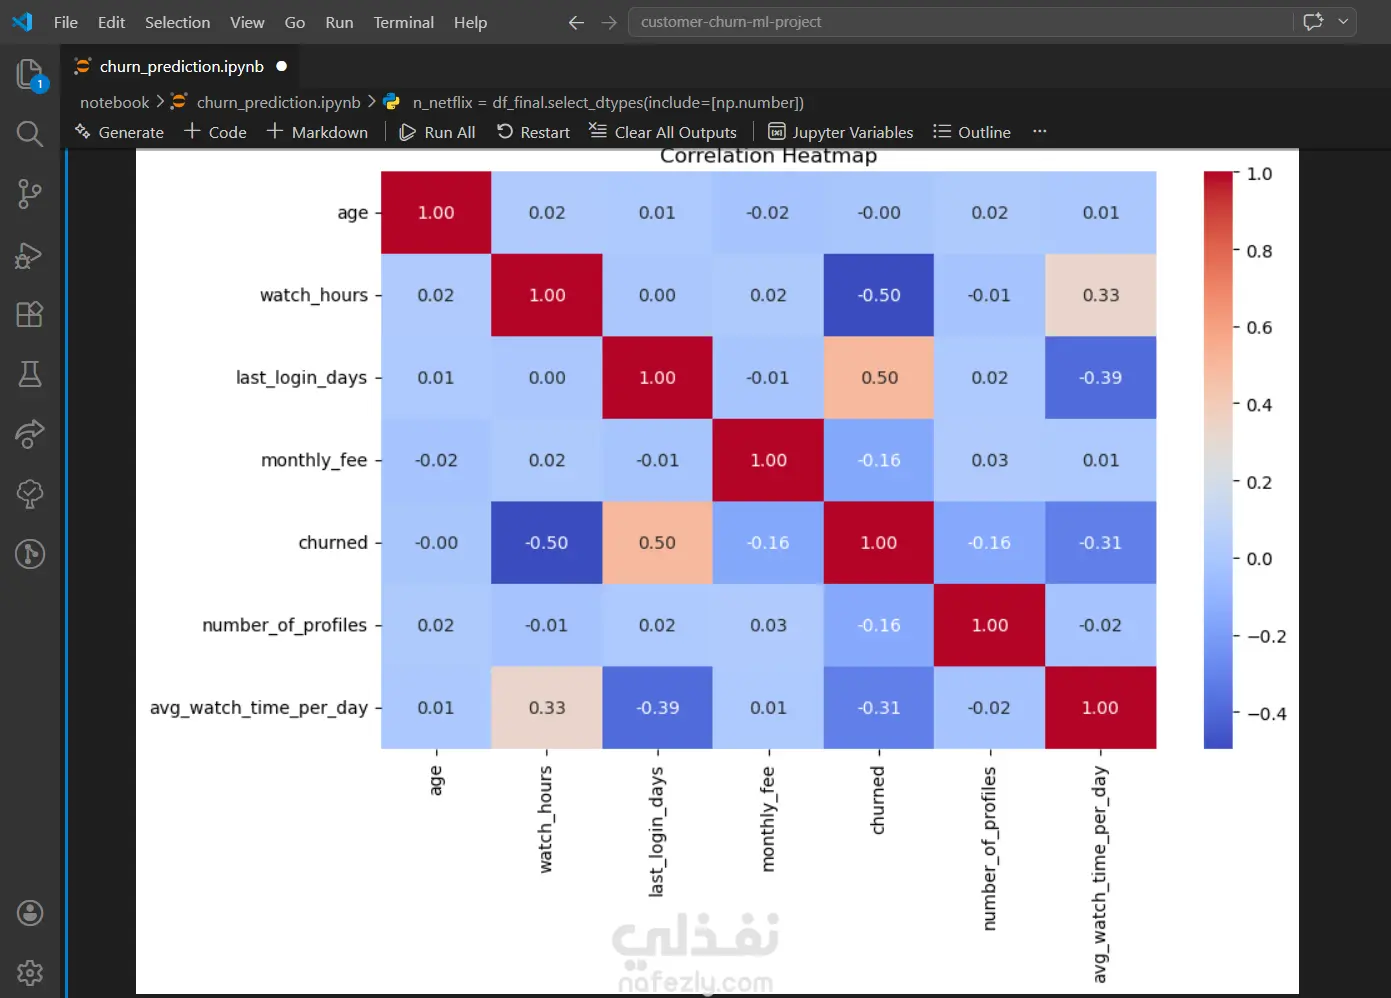The height and width of the screenshot is (998, 1391).
Task: Open the Extensions view
Action: 30,314
